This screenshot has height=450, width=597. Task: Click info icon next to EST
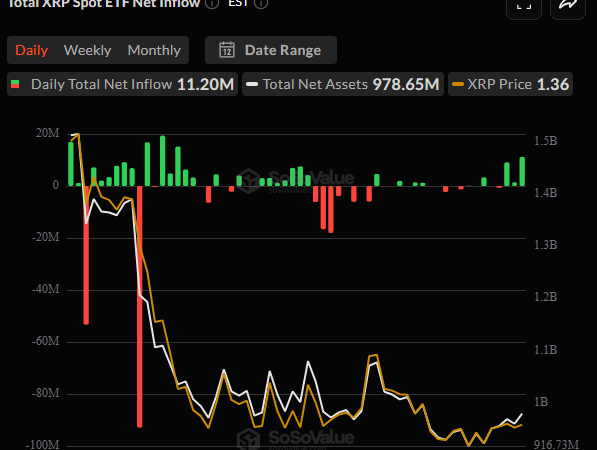tap(261, 4)
